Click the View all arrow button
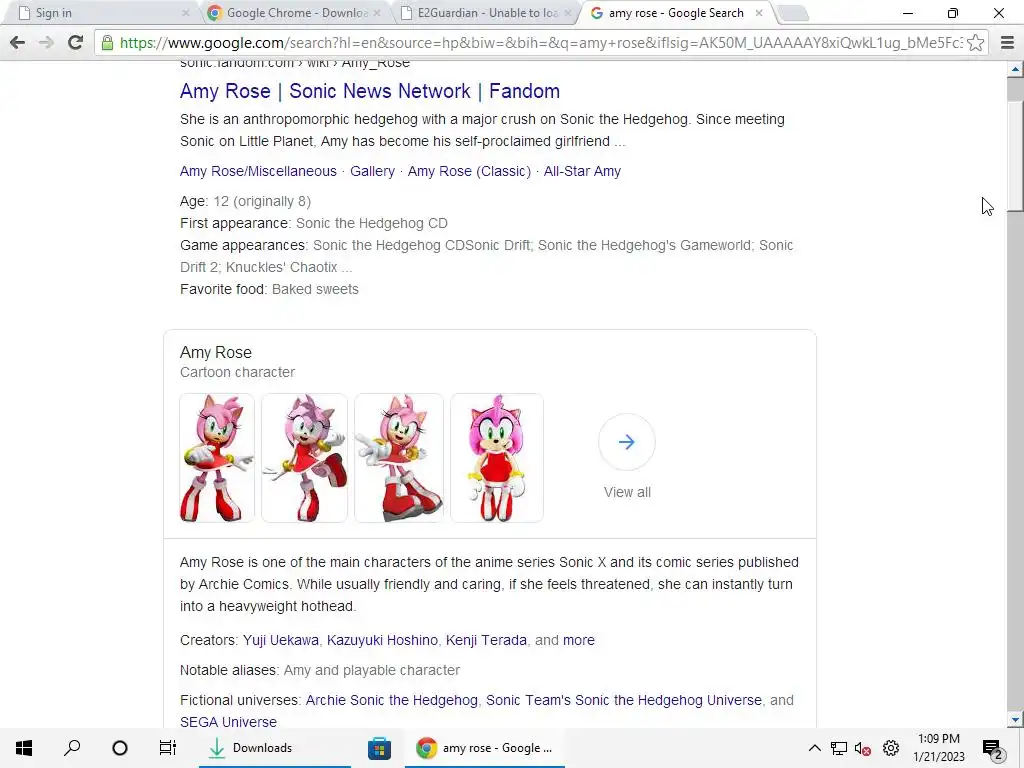Screen dimensions: 1024x768 tap(626, 442)
